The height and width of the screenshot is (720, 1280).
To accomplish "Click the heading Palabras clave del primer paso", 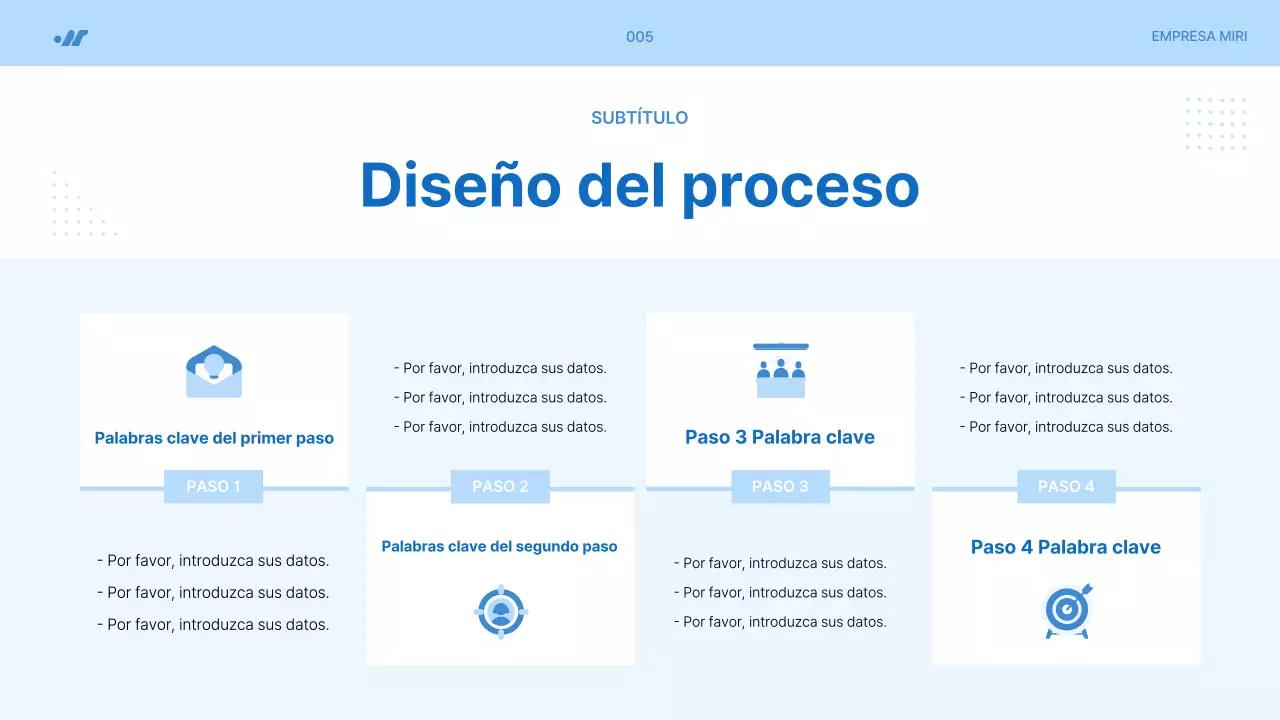I will [x=213, y=437].
